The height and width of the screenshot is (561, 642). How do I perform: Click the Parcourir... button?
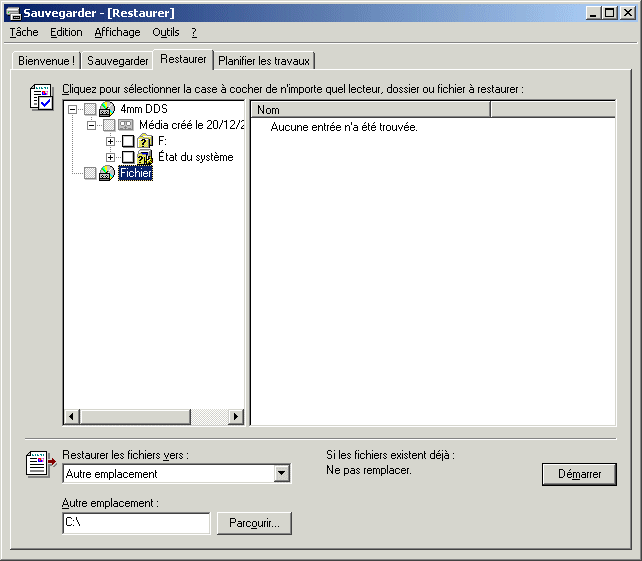point(254,523)
